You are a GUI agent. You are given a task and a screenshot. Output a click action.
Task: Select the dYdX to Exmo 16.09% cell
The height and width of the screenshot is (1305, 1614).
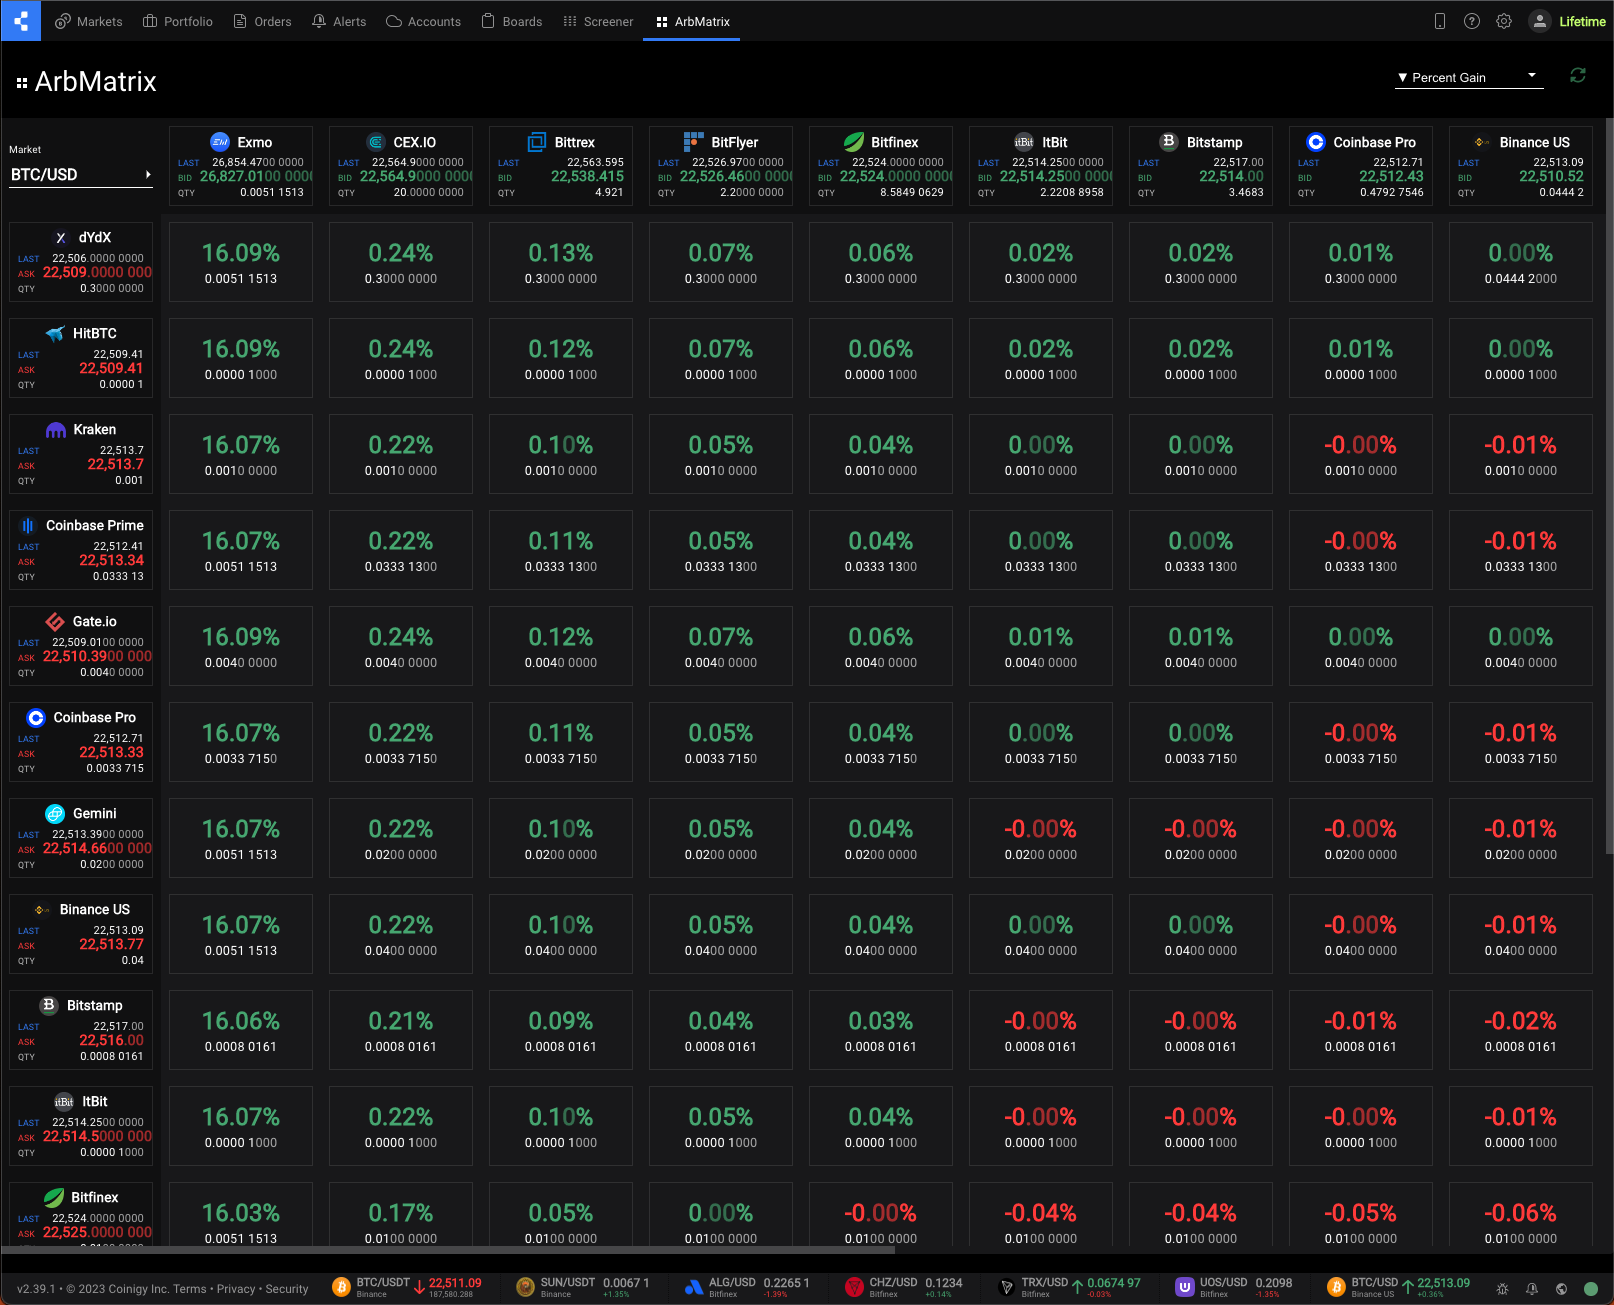(241, 262)
